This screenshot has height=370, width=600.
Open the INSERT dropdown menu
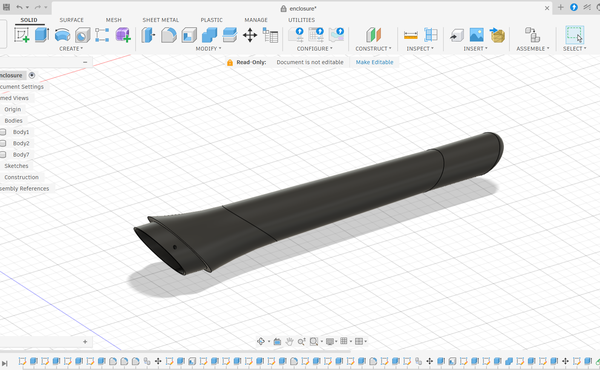(x=475, y=49)
